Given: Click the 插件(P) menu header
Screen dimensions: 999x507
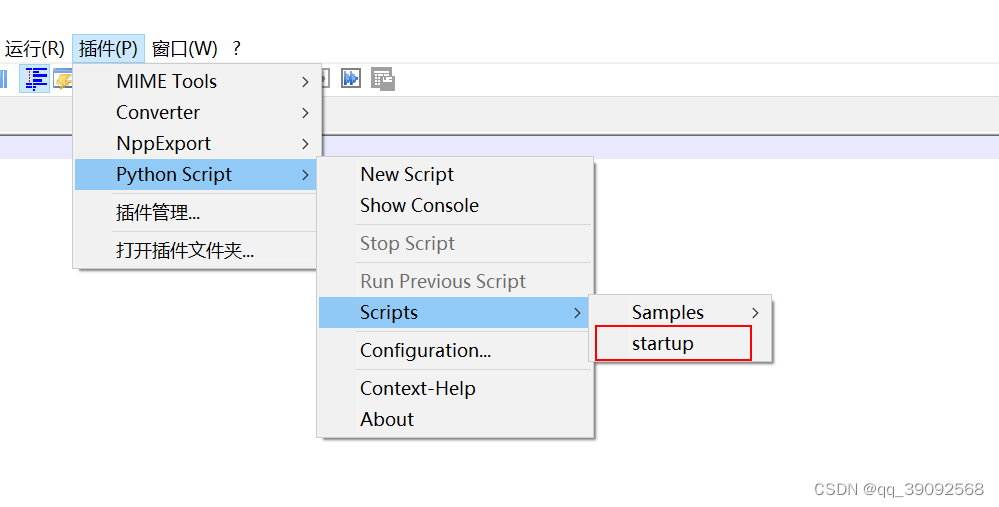Looking at the screenshot, I should [x=108, y=48].
